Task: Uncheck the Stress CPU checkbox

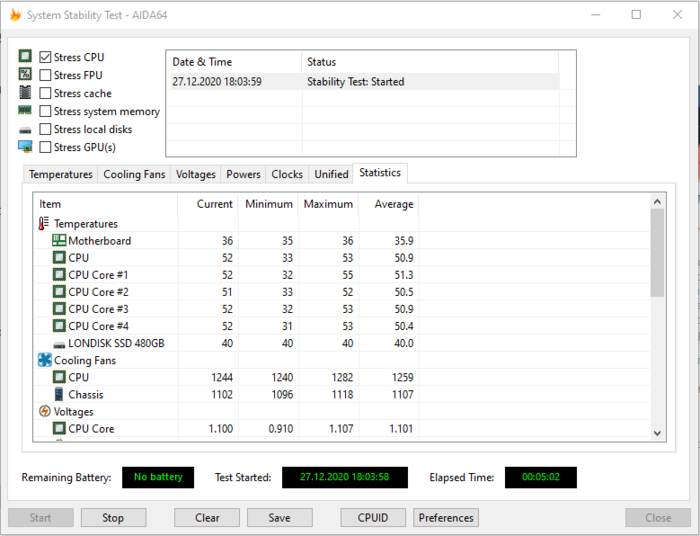Action: (x=45, y=57)
